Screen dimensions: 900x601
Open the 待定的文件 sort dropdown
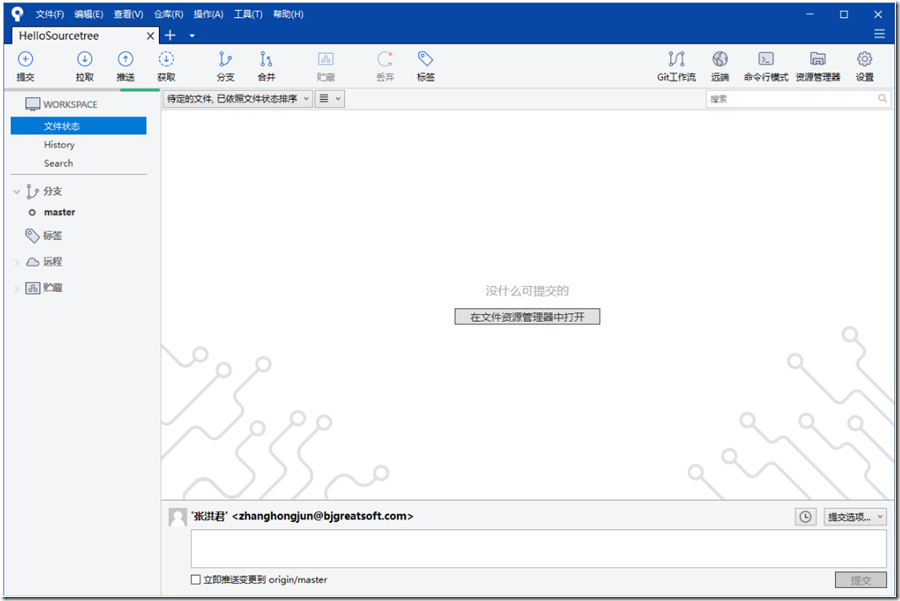click(238, 99)
